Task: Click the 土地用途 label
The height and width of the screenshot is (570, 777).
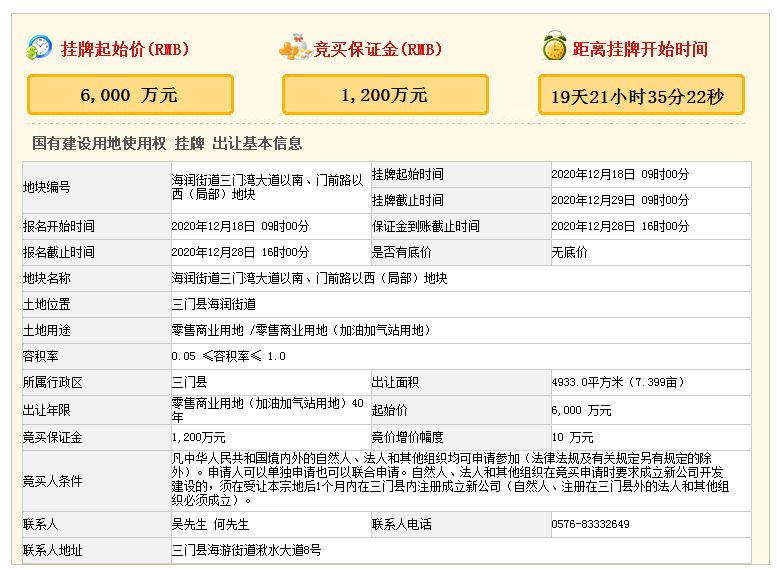Action: pos(47,331)
